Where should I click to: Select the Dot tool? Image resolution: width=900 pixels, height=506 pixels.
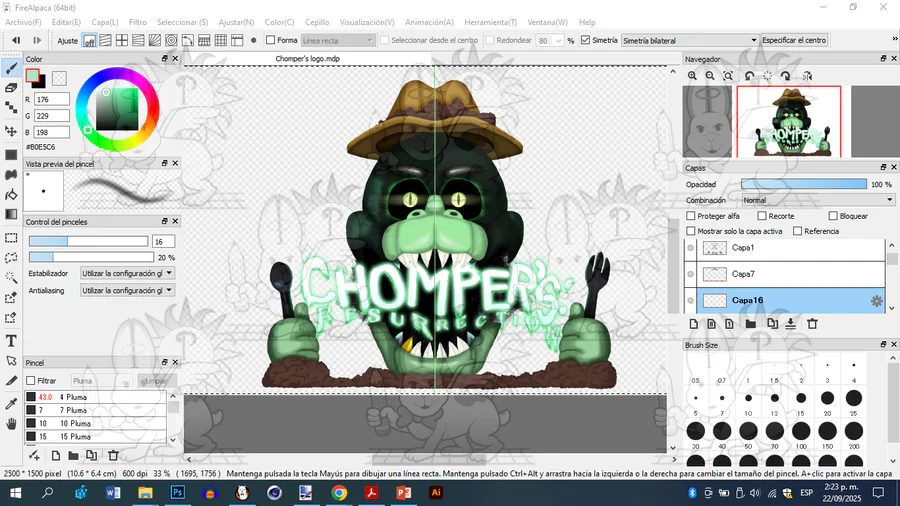pyautogui.click(x=11, y=107)
